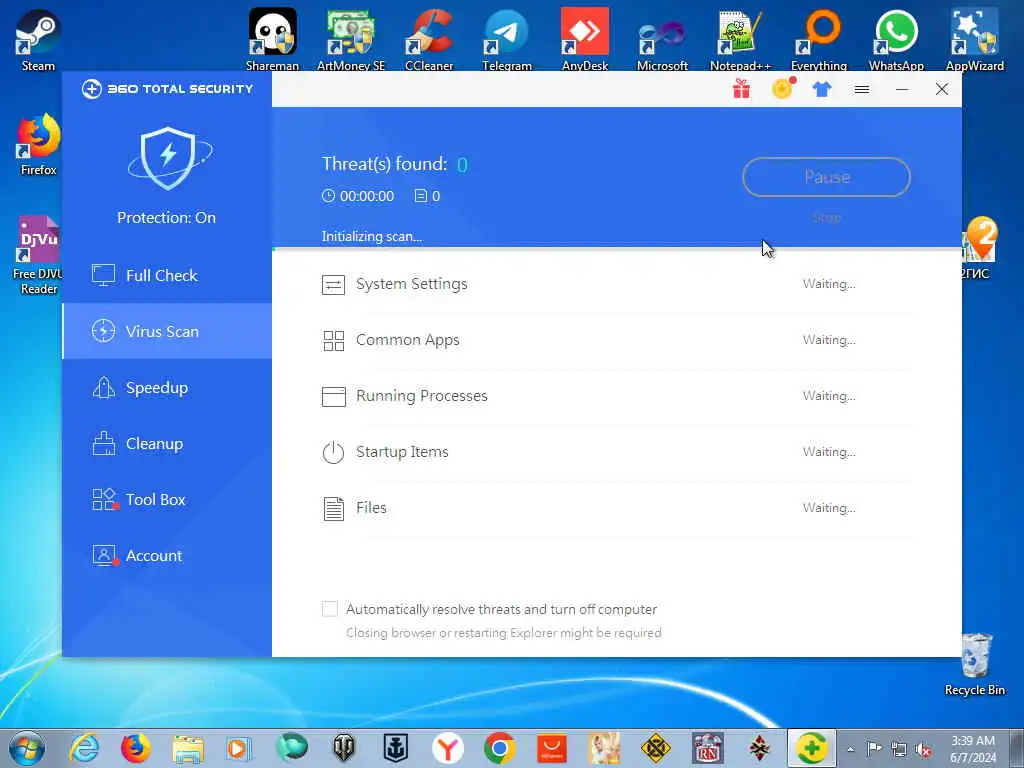
Task: Click the System Settings scan item
Action: tap(617, 284)
